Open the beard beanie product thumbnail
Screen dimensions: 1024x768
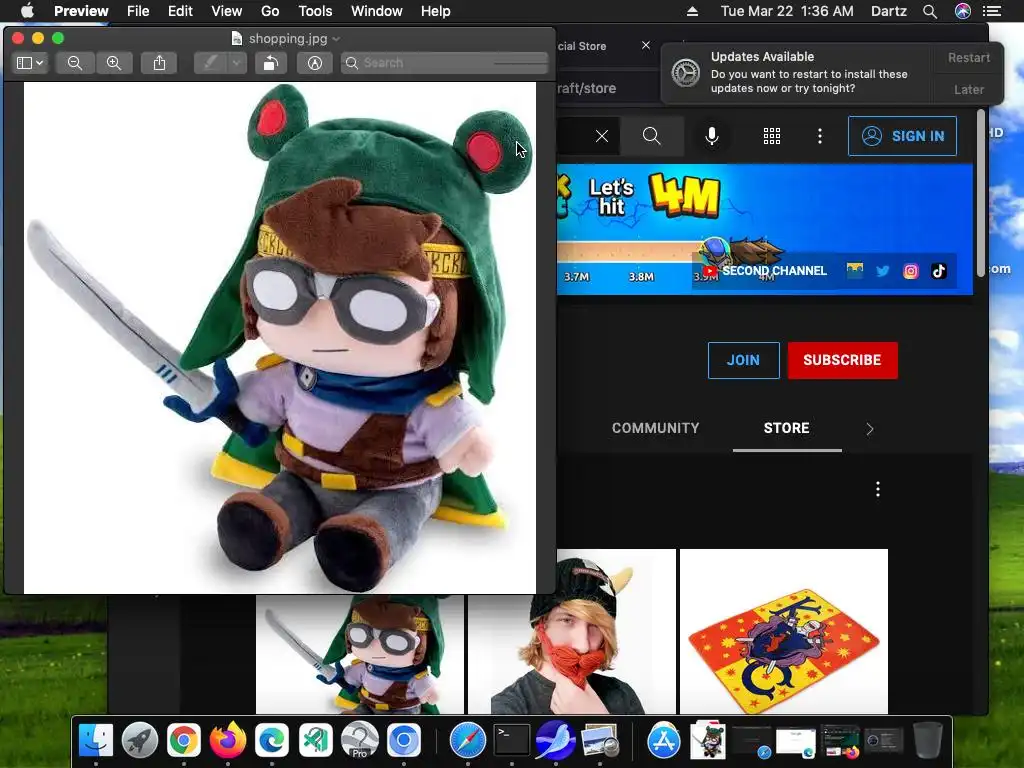coord(571,632)
